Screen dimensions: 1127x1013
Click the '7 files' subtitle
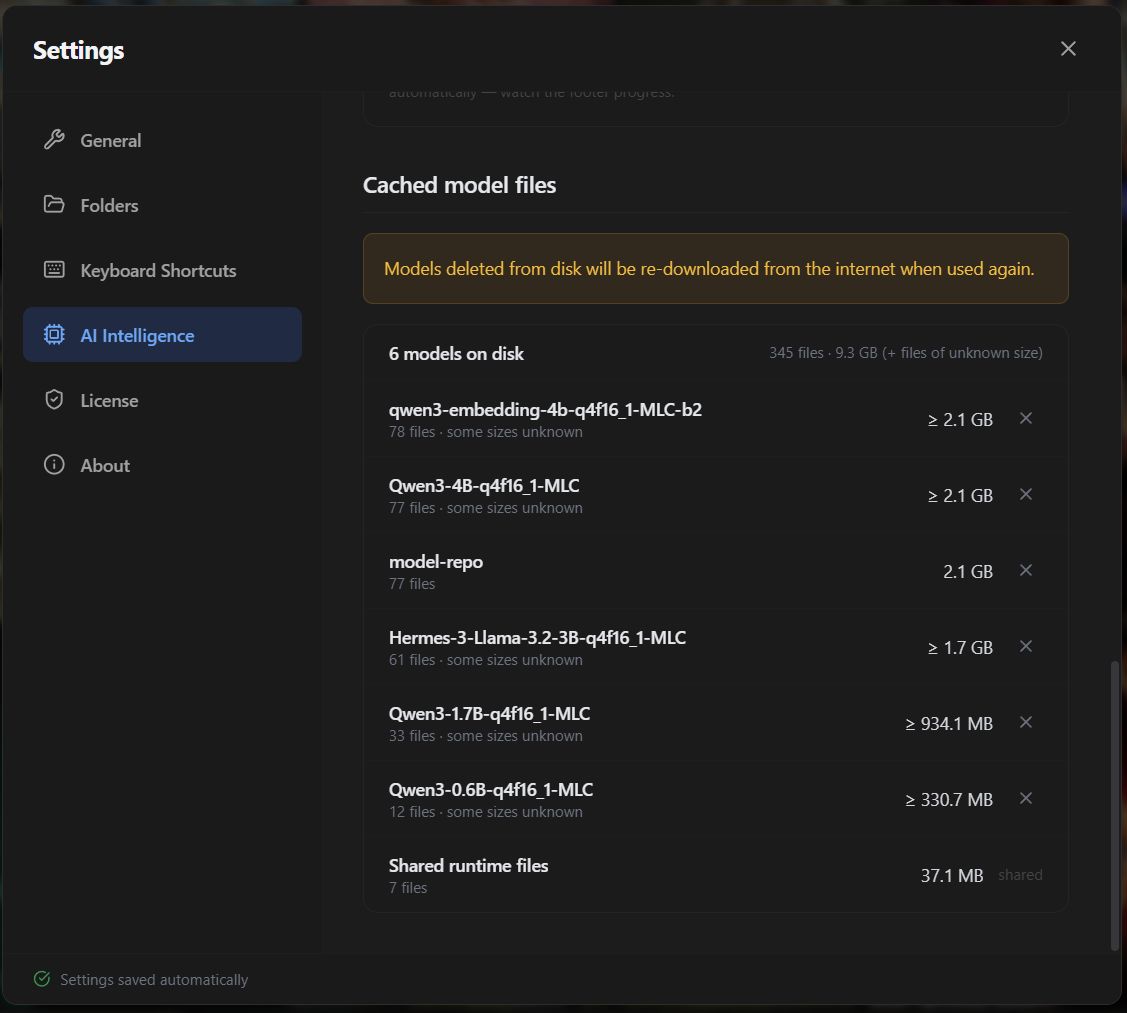408,888
